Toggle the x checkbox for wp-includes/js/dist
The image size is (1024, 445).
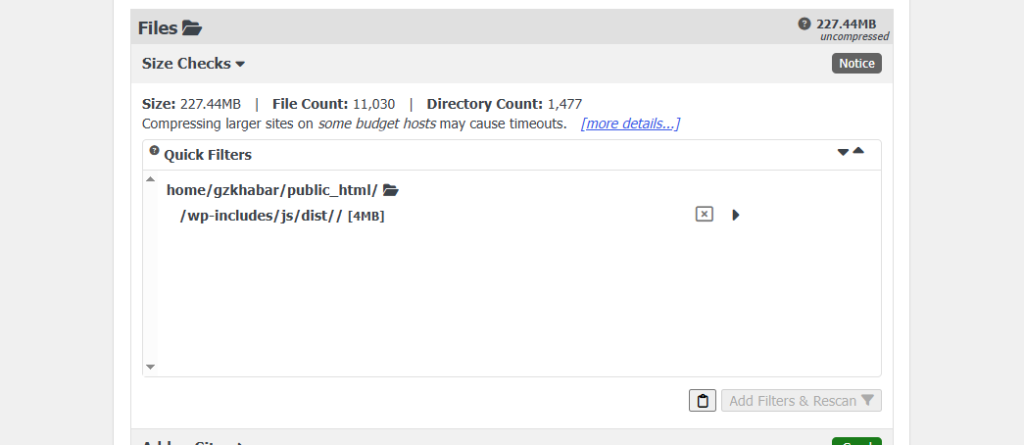coord(704,214)
